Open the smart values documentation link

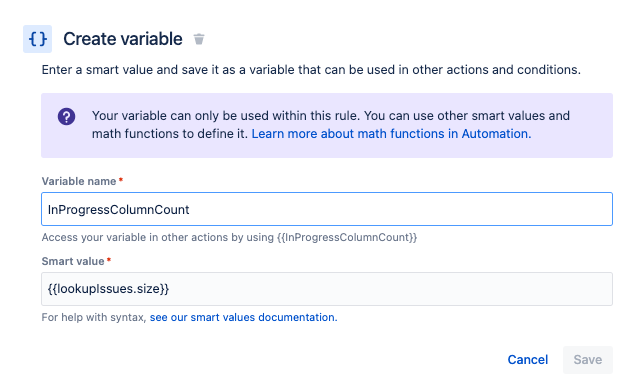pos(243,317)
